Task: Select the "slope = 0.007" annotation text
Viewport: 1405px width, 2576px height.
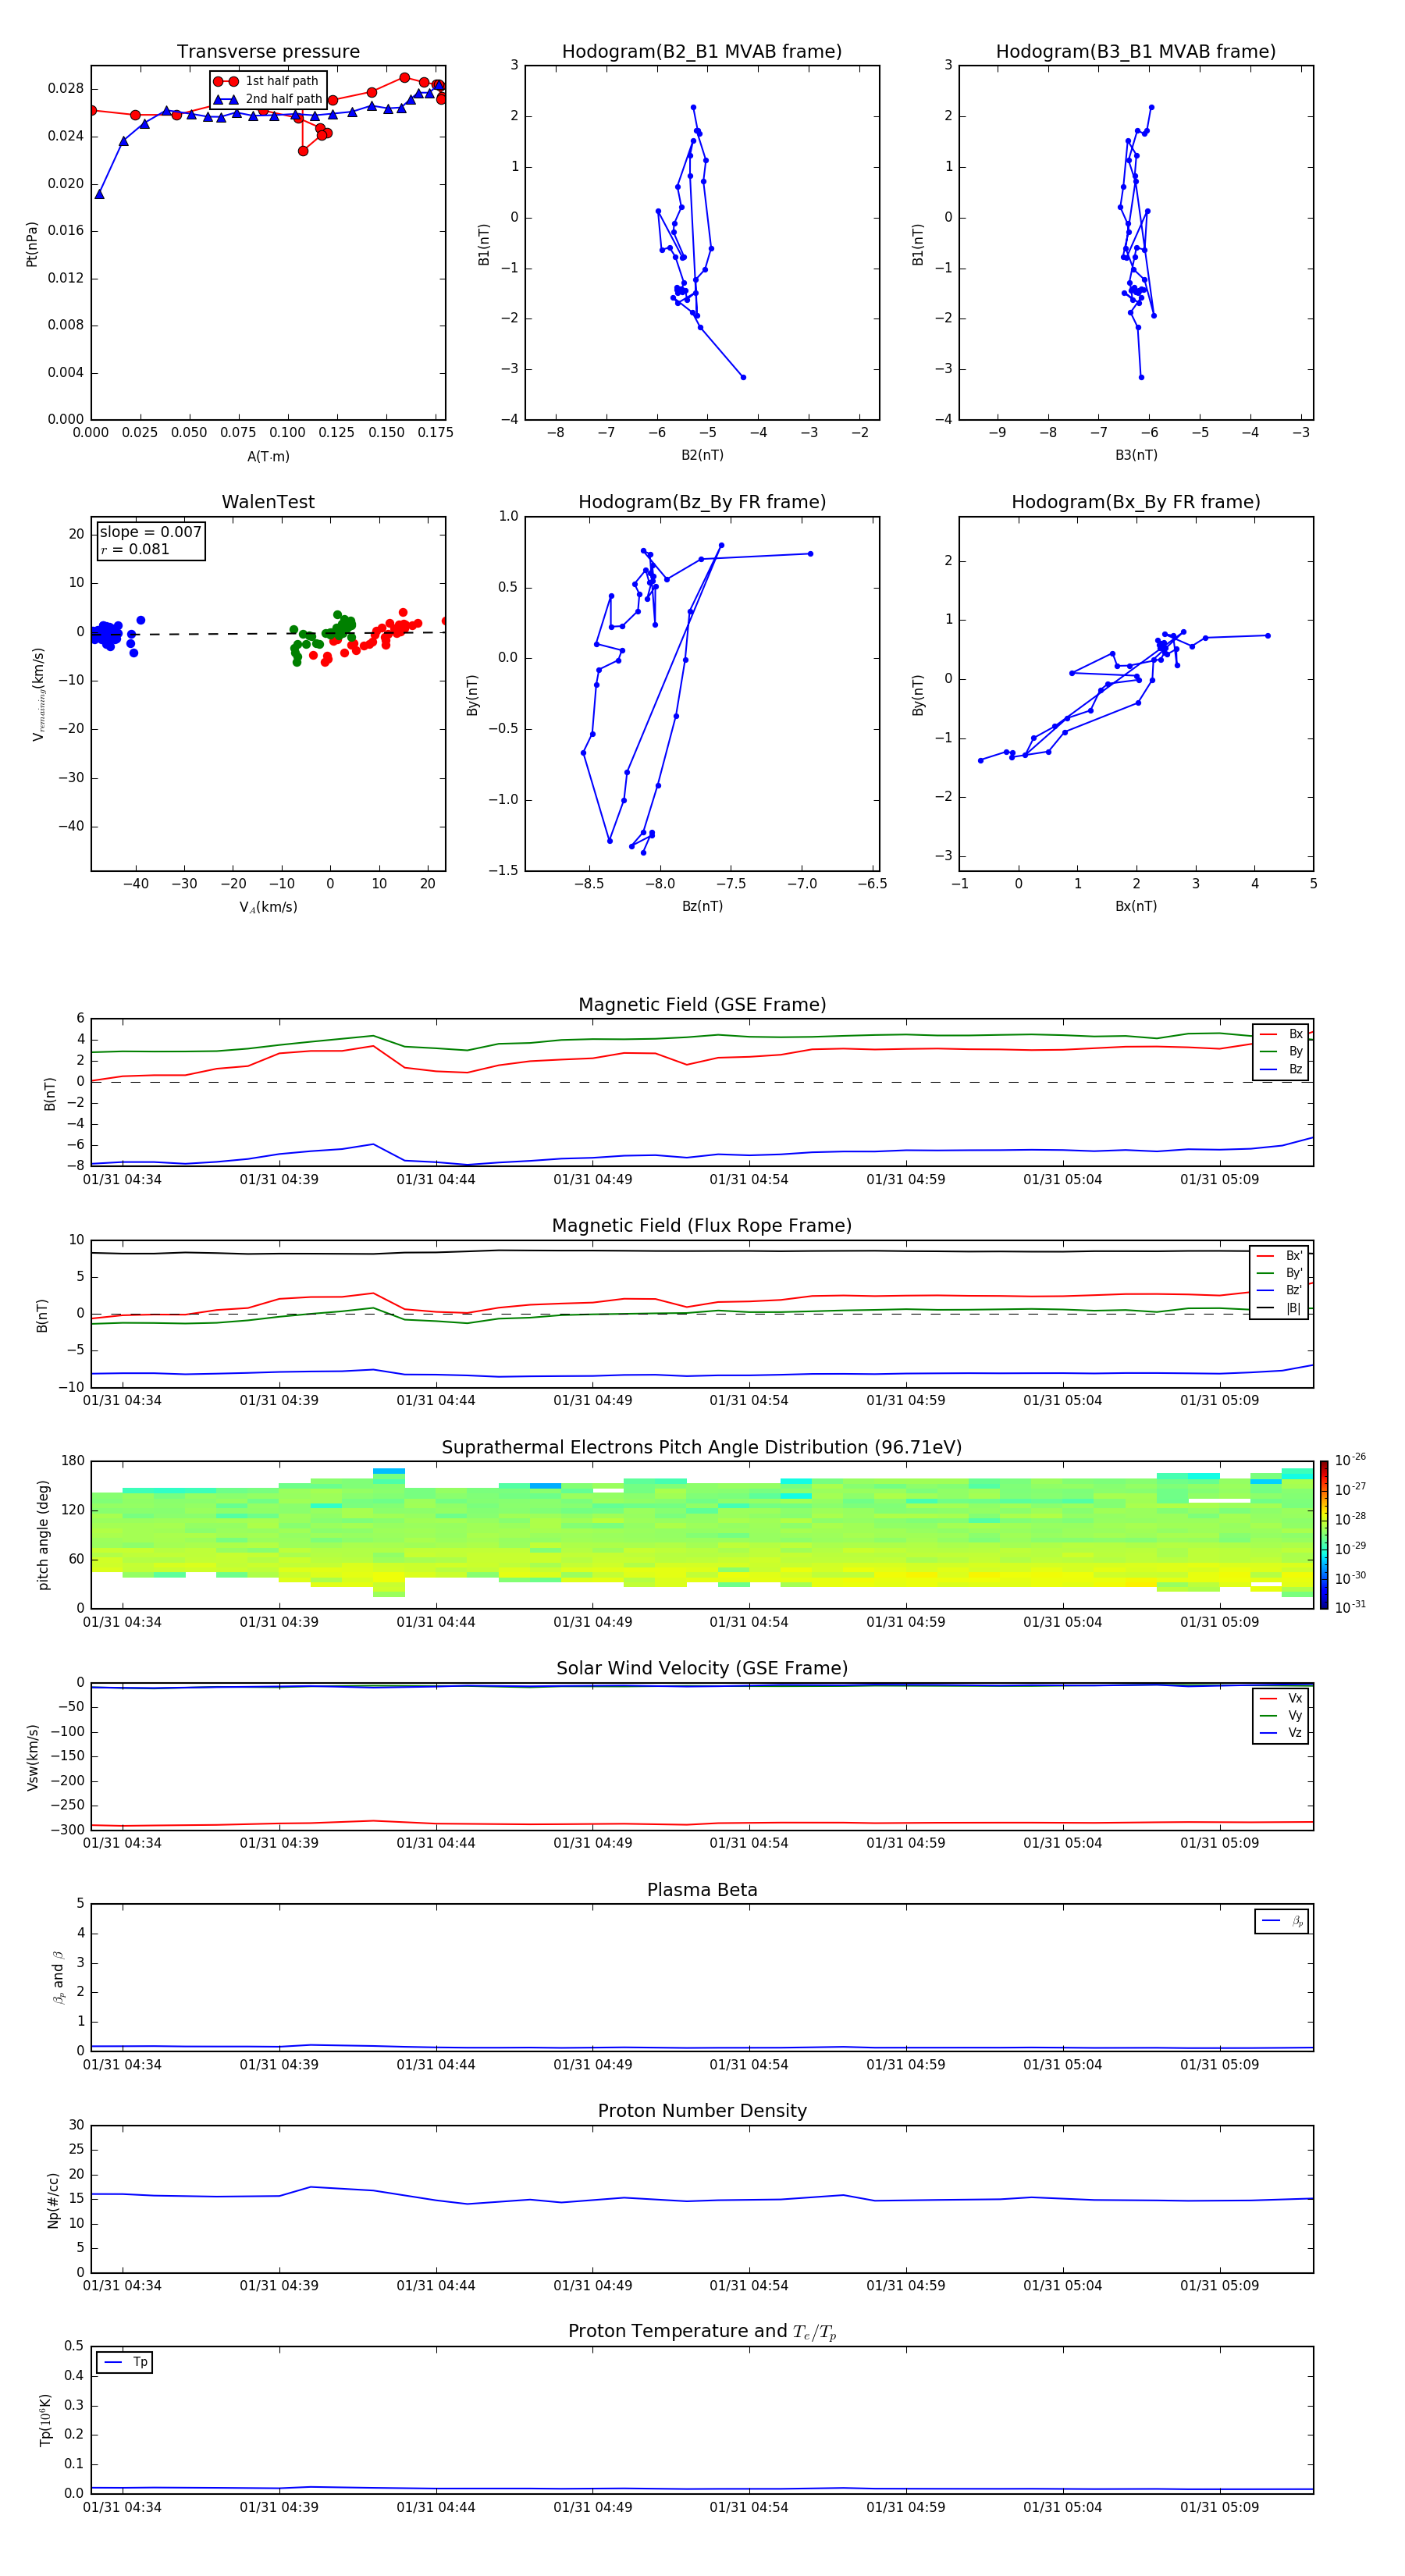Action: (x=150, y=532)
